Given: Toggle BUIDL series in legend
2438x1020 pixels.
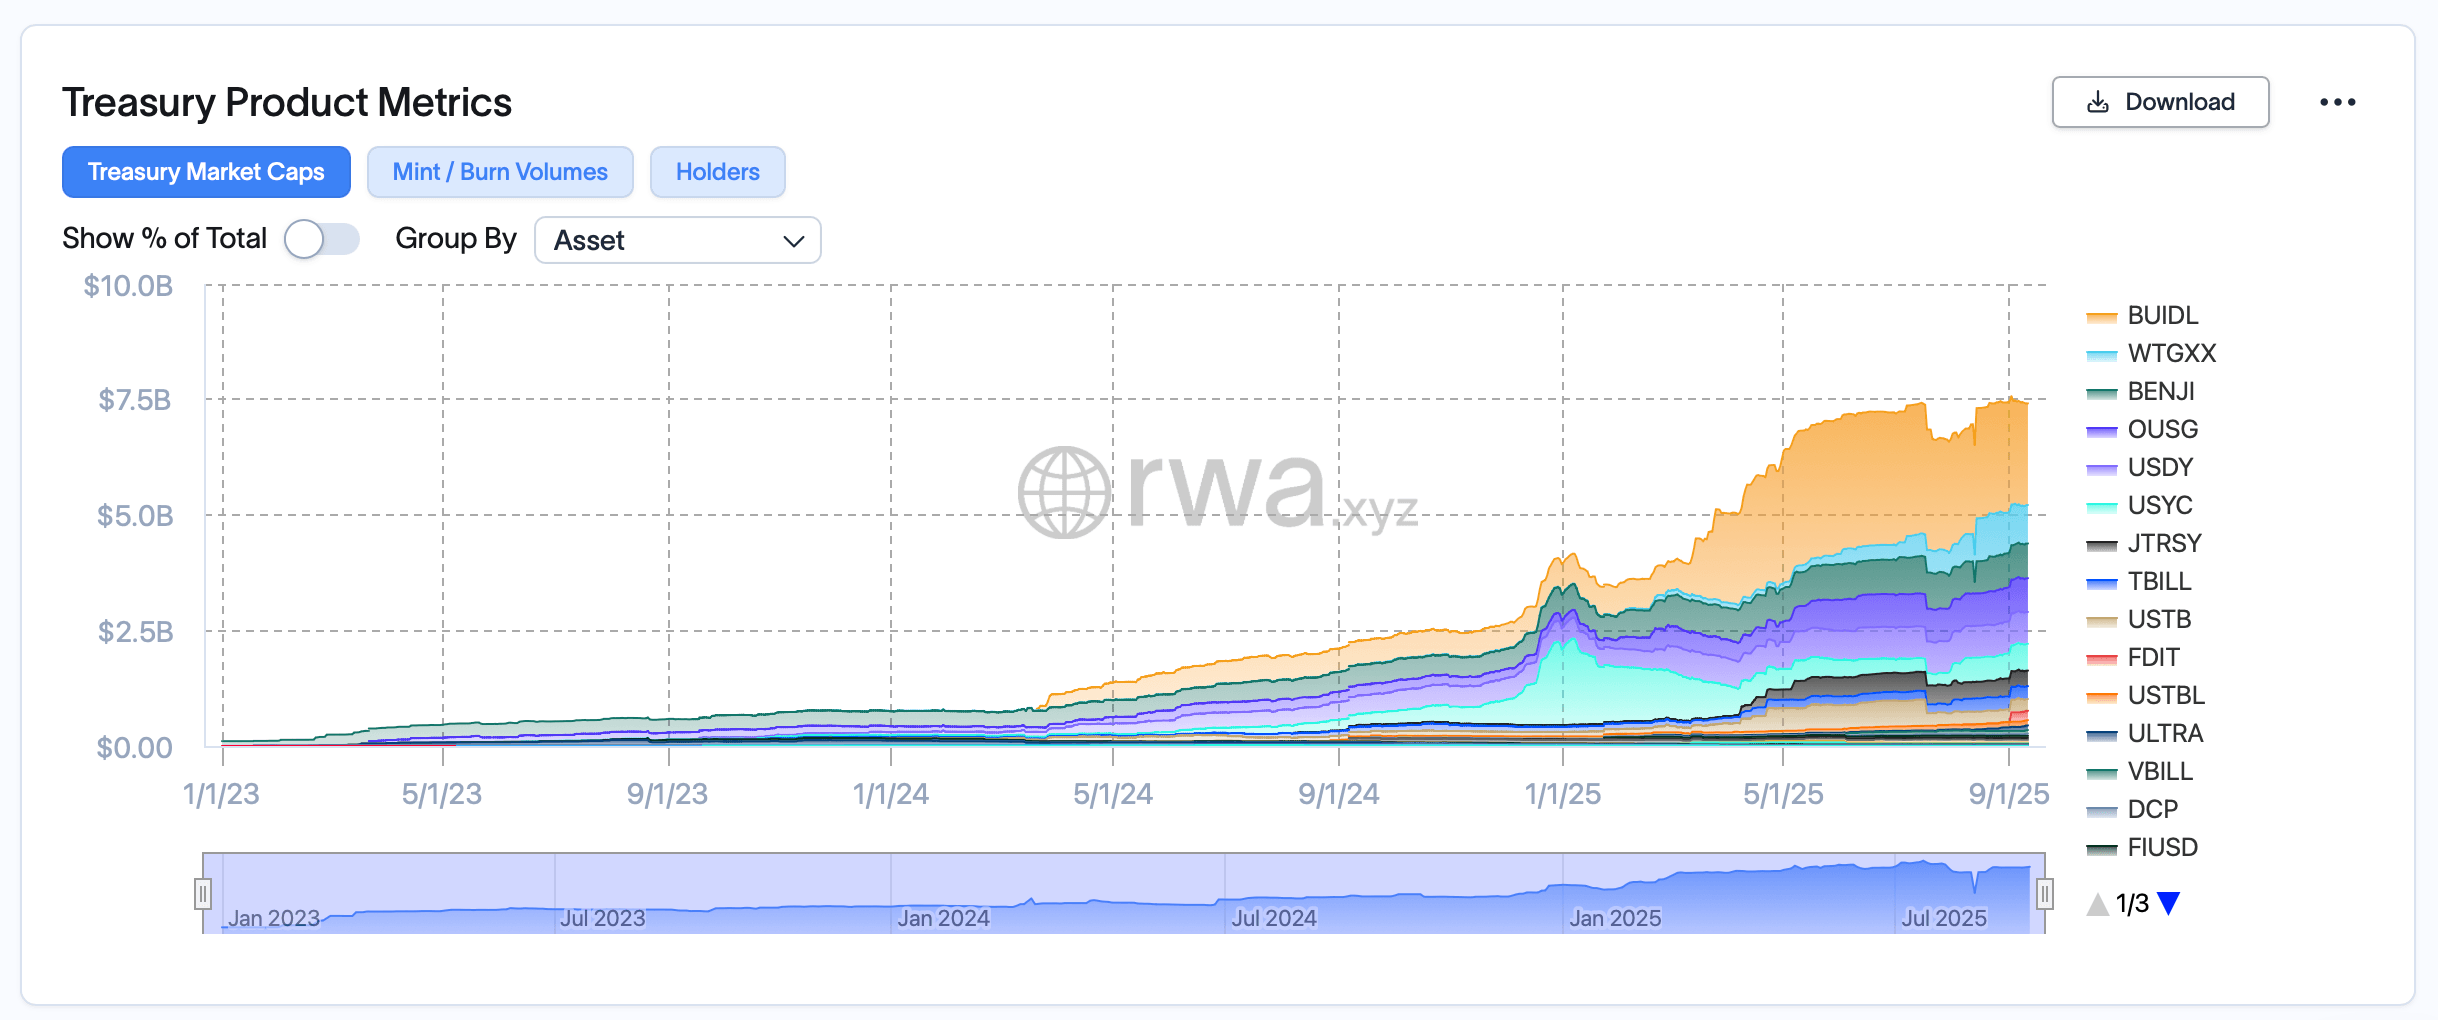Looking at the screenshot, I should [x=2162, y=316].
